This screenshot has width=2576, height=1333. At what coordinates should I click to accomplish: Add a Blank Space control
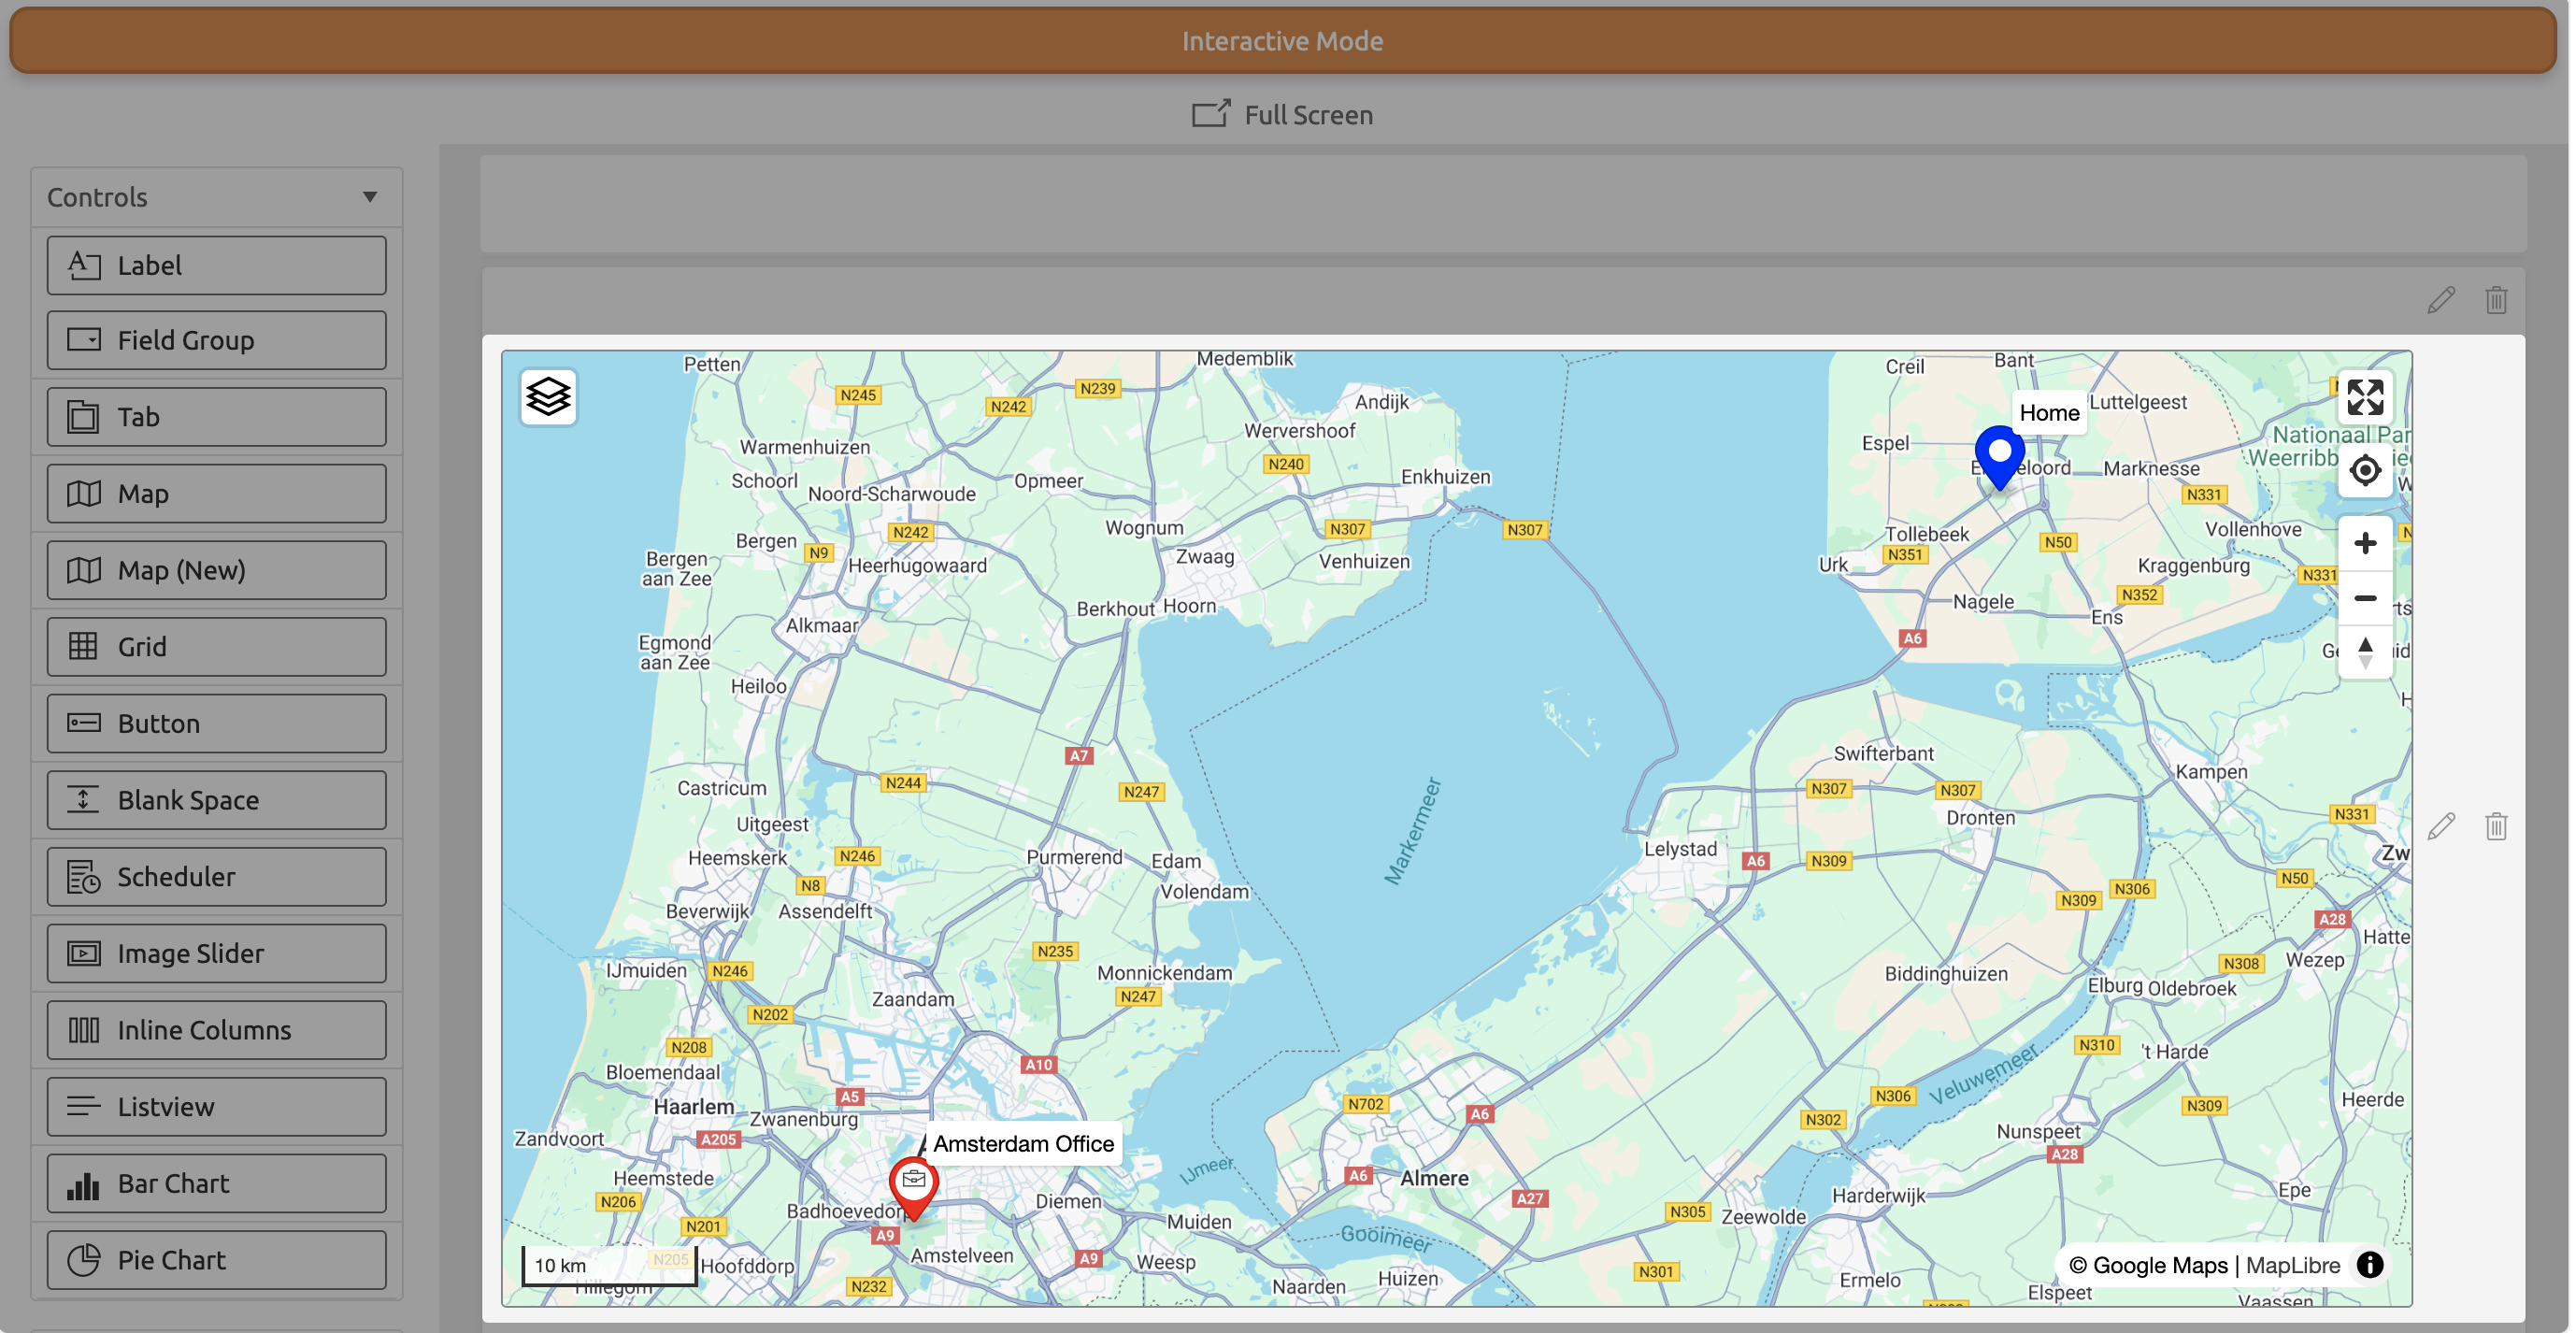(x=216, y=800)
